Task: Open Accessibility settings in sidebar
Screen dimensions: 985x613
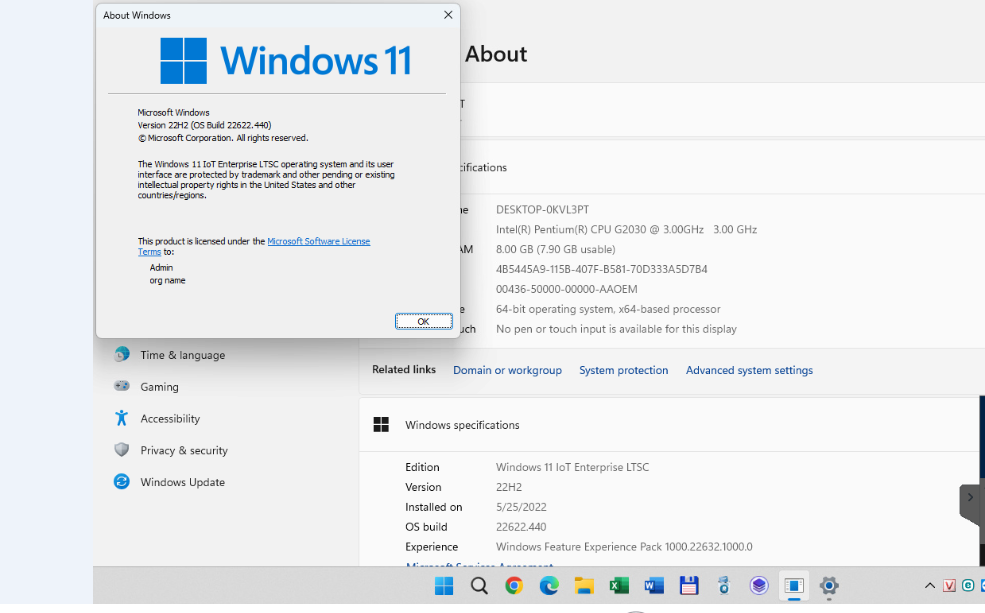Action: pyautogui.click(x=170, y=419)
